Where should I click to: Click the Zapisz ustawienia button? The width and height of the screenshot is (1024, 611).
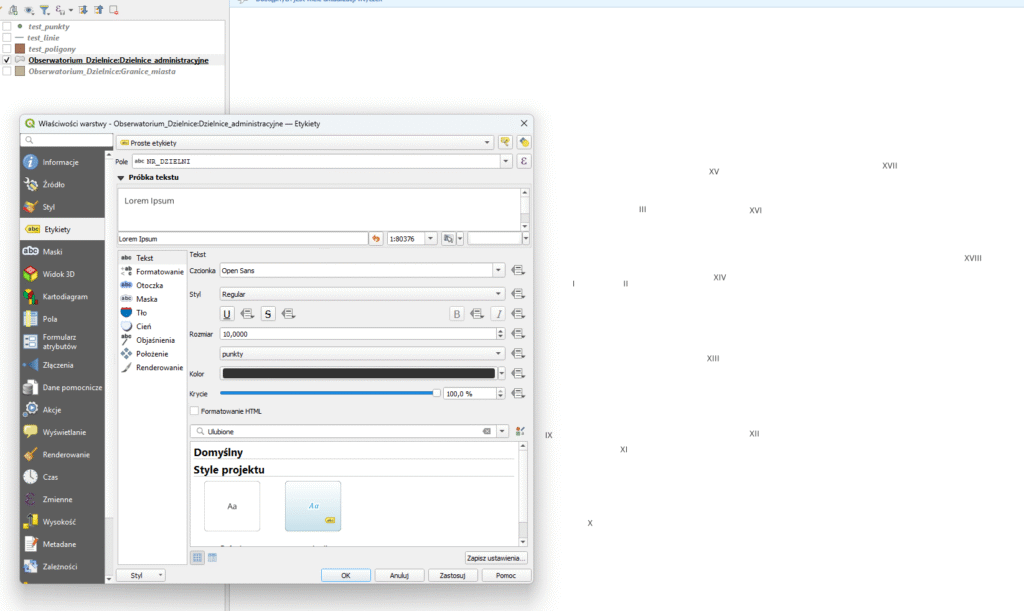click(x=496, y=557)
